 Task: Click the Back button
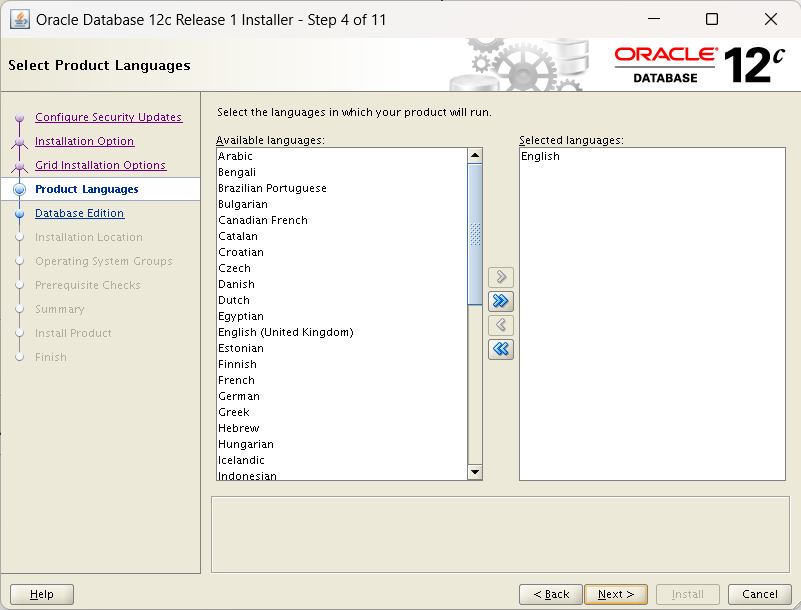click(x=551, y=594)
